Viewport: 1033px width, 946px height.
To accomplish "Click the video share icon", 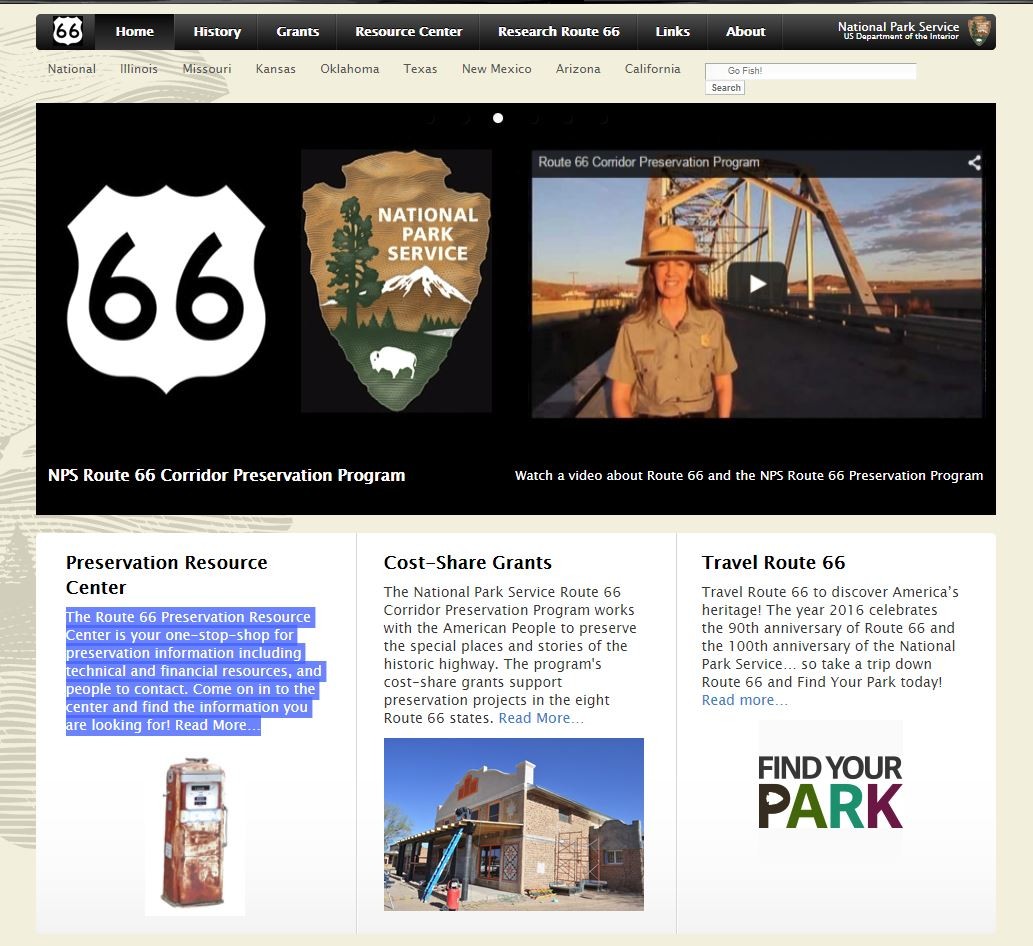I will 974,162.
